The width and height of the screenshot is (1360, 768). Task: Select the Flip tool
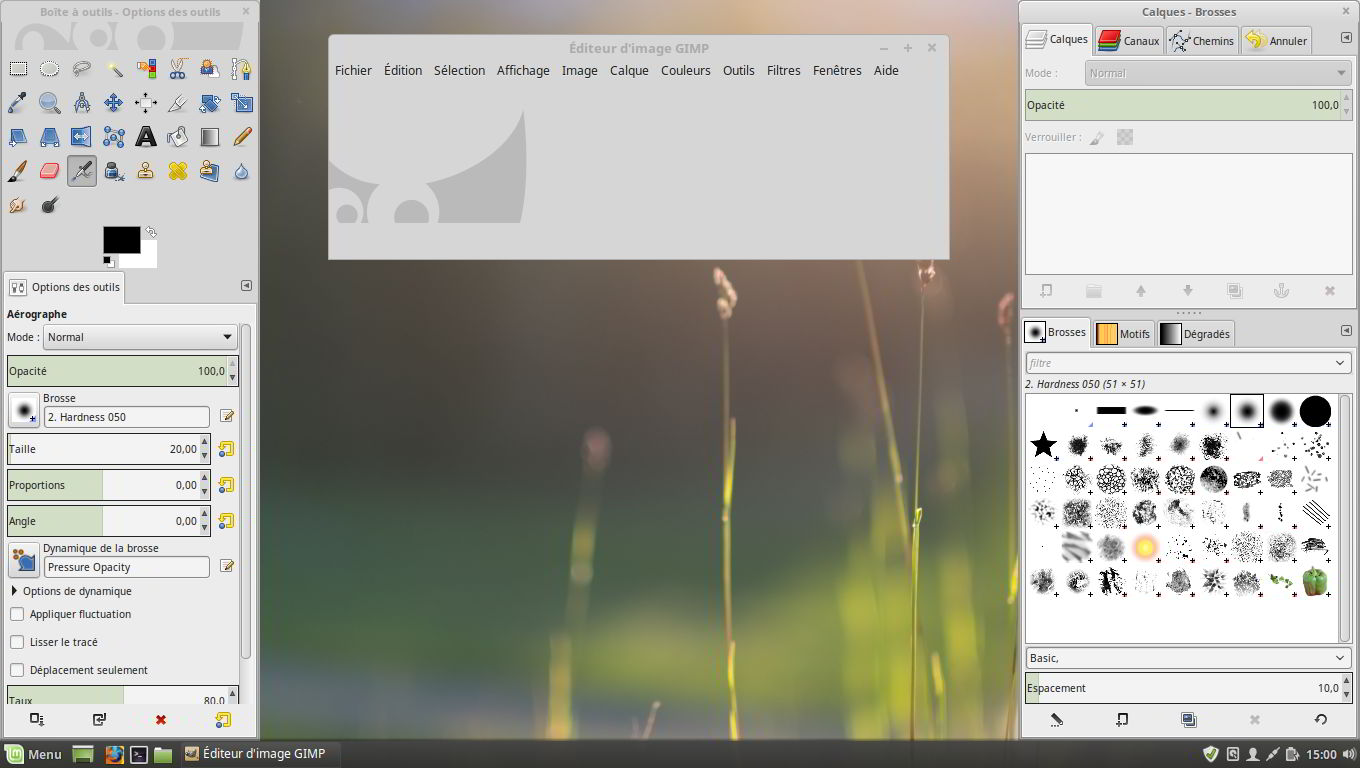[x=82, y=137]
